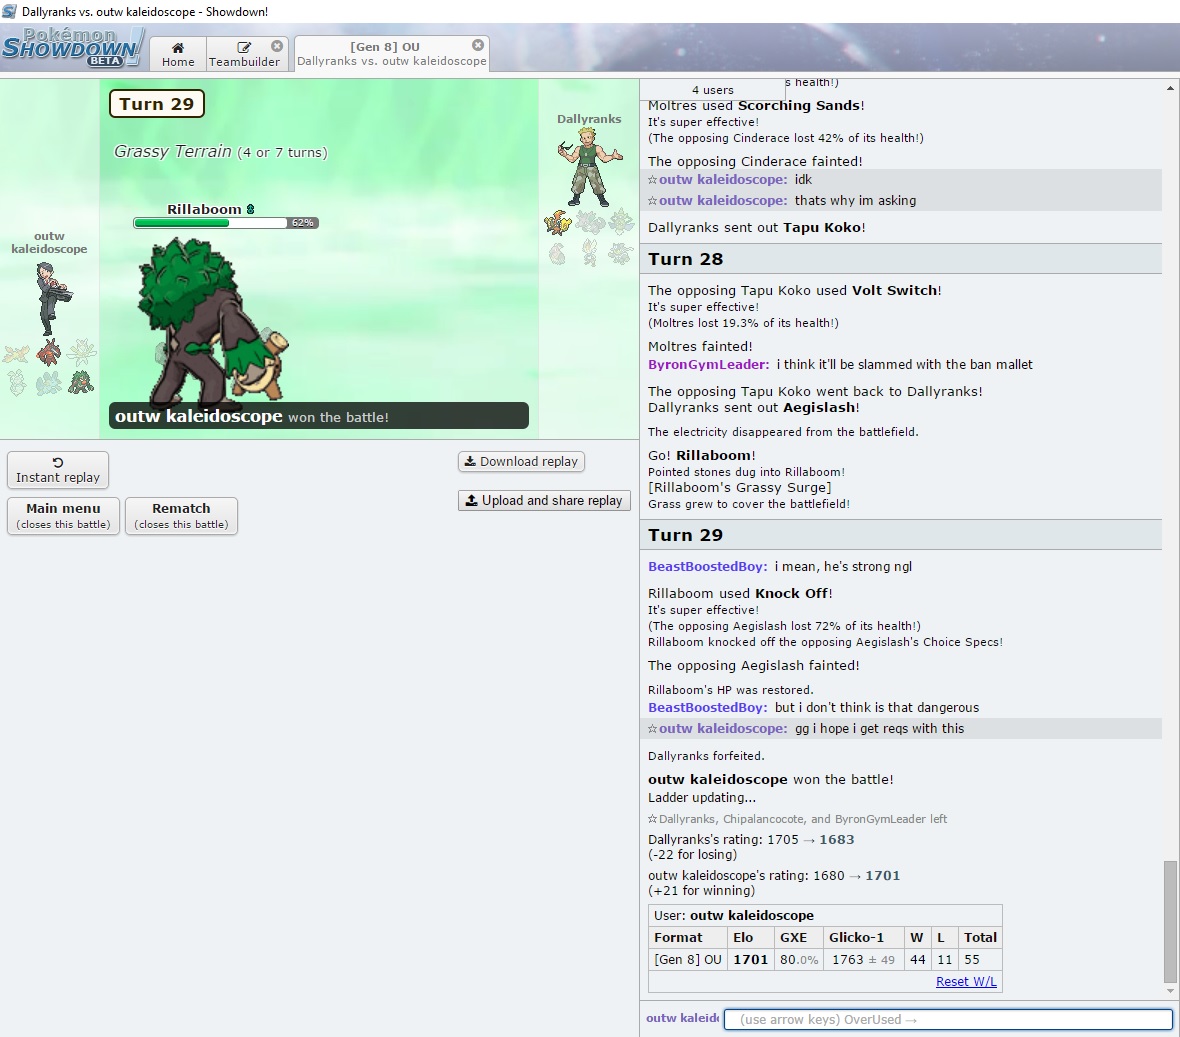The height and width of the screenshot is (1037, 1180).
Task: Open the Teambuilder tab
Action: tap(244, 54)
